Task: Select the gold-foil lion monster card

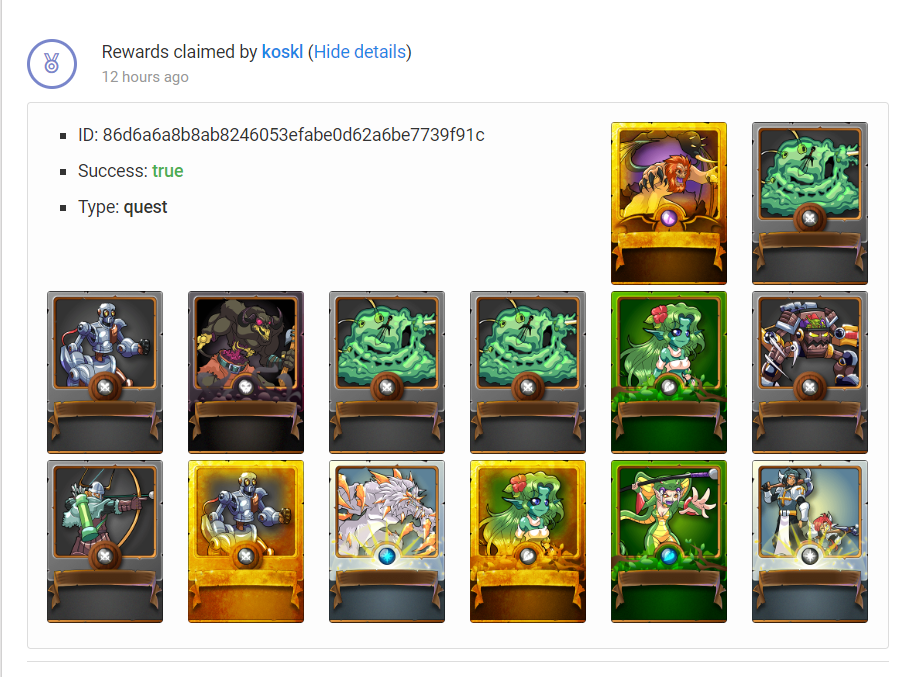Action: click(669, 203)
